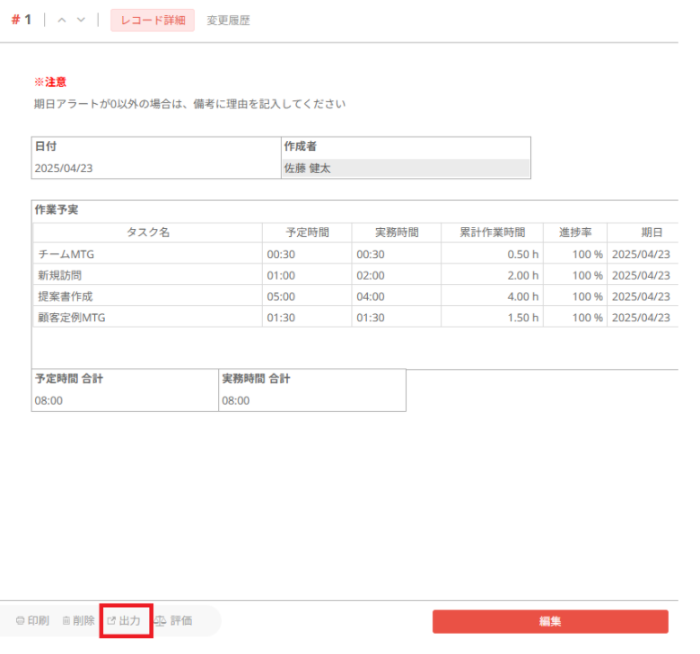Open 評価 with the scales icon
The width and height of the screenshot is (700, 654).
pos(160,621)
